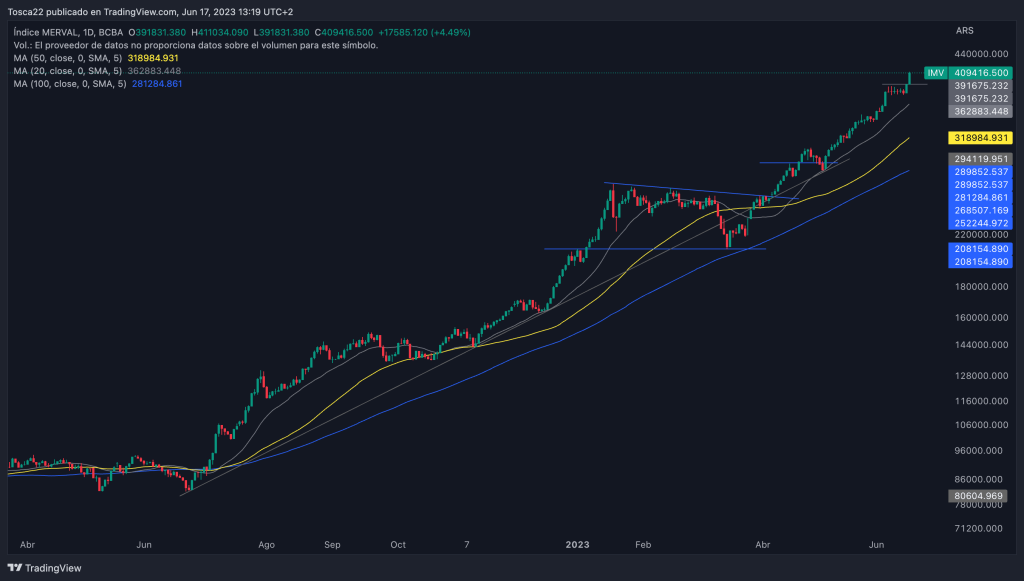Expand the Vol. indicator legend row
Screen dimensions: 1024x581
coord(195,45)
